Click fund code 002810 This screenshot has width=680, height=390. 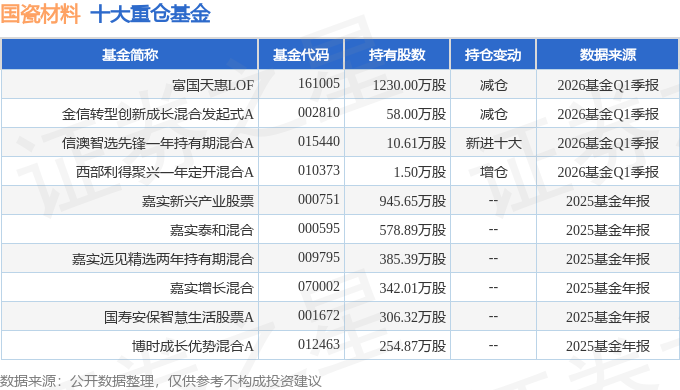tap(319, 112)
